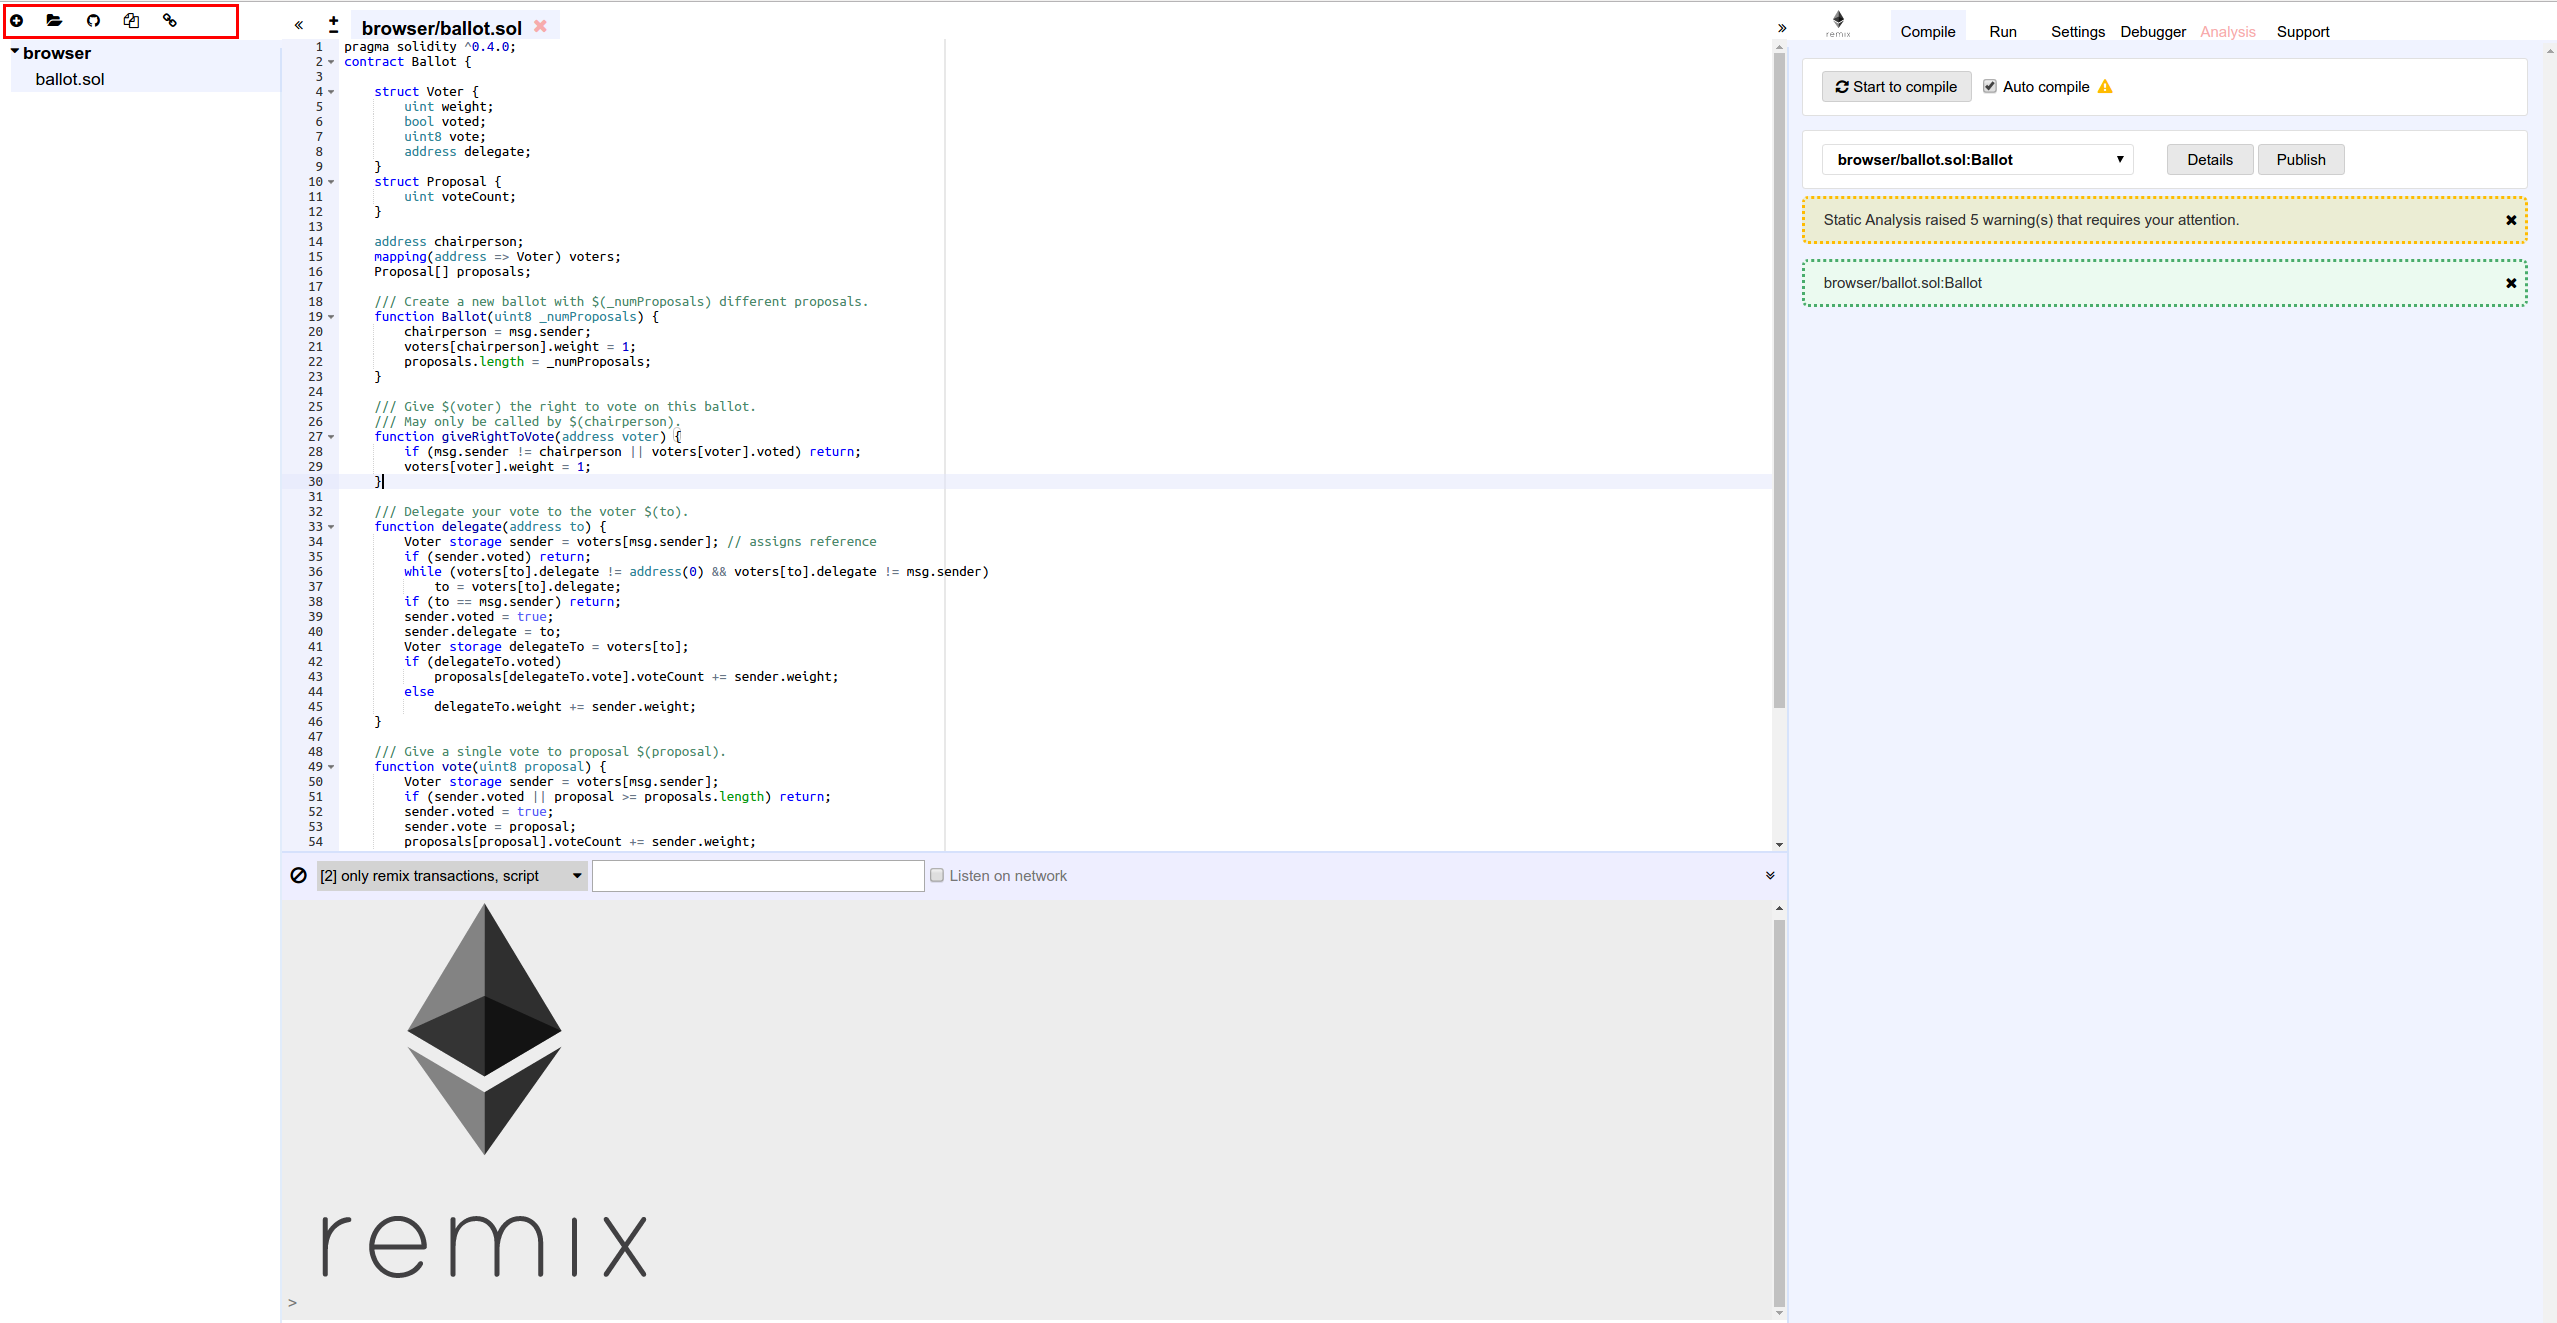Dismiss the Static Analysis warning message
The image size is (2557, 1323).
click(x=2511, y=220)
